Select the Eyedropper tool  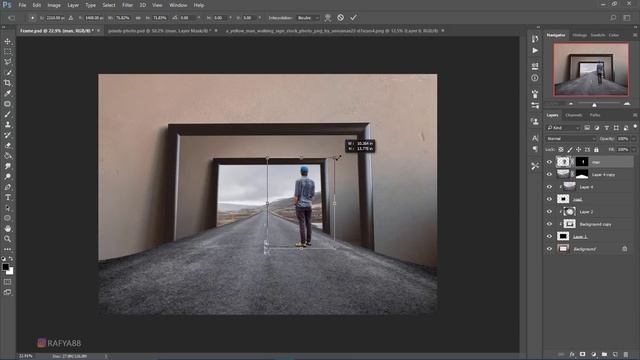(7, 93)
